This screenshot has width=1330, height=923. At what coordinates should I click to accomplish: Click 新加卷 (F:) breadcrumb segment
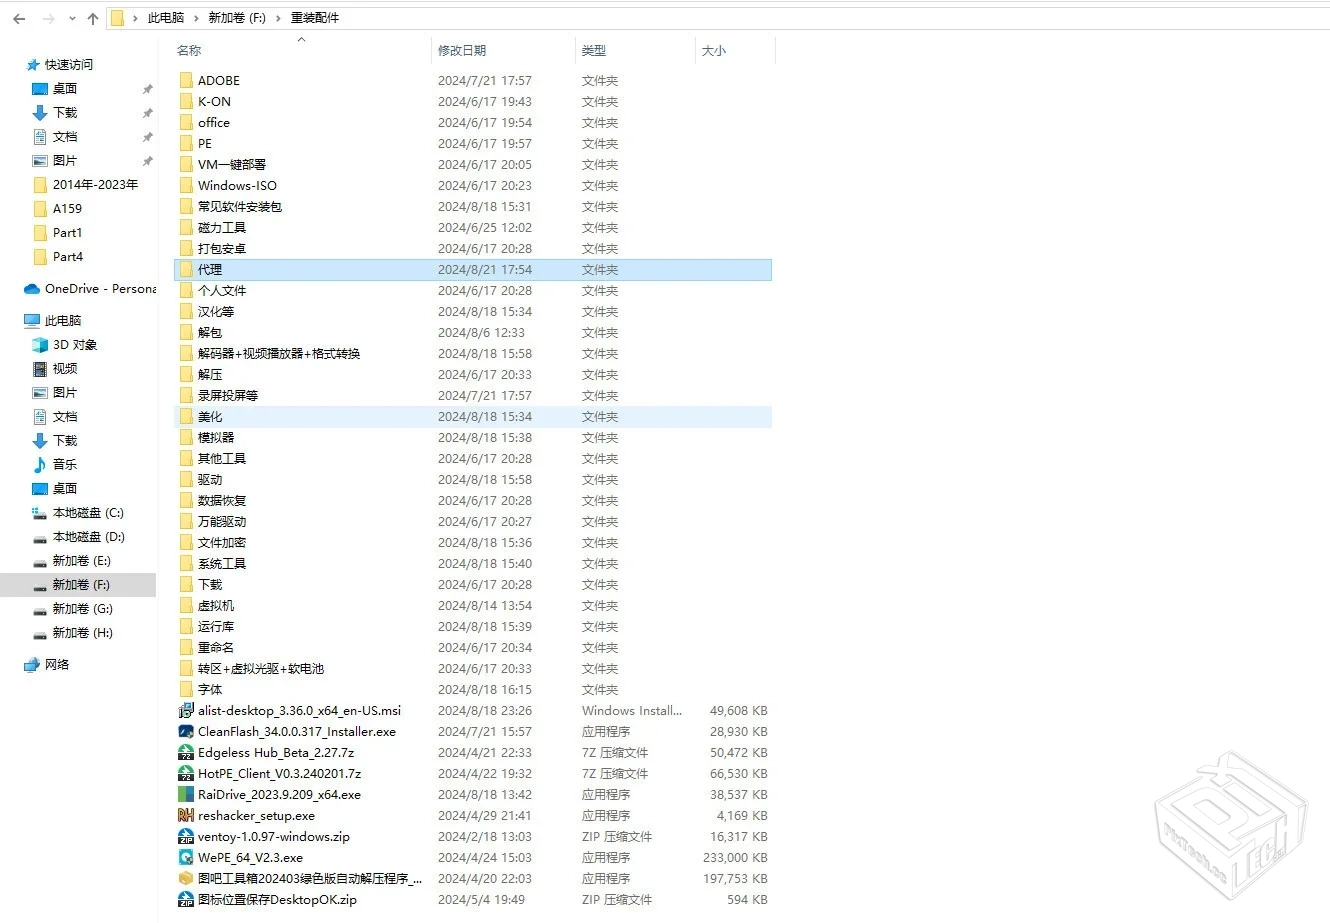click(237, 18)
